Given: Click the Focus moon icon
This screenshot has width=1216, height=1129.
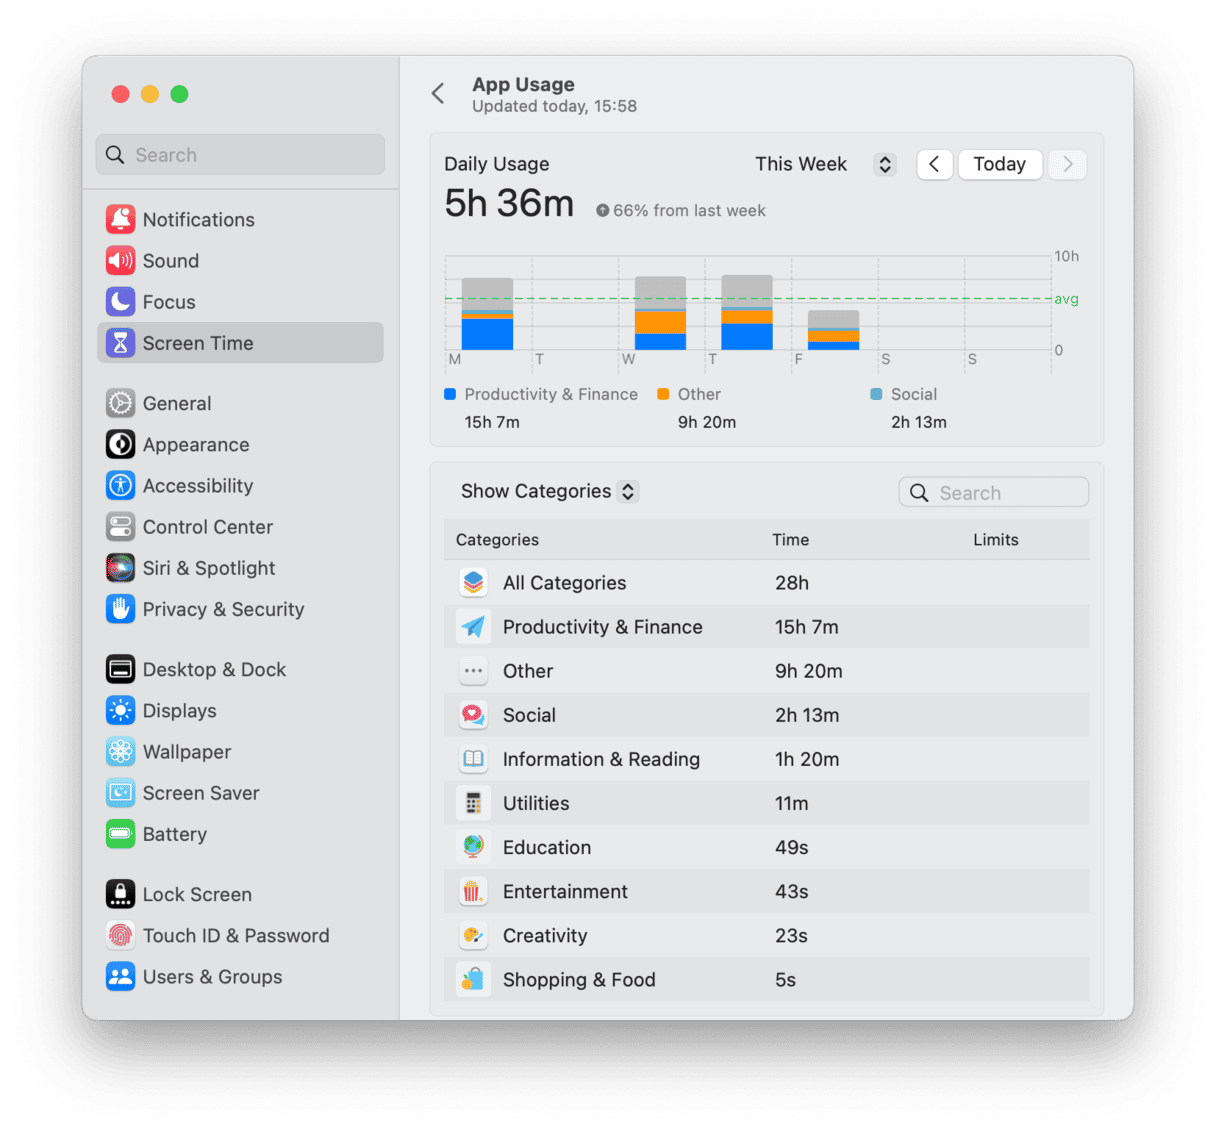Looking at the screenshot, I should pos(120,302).
